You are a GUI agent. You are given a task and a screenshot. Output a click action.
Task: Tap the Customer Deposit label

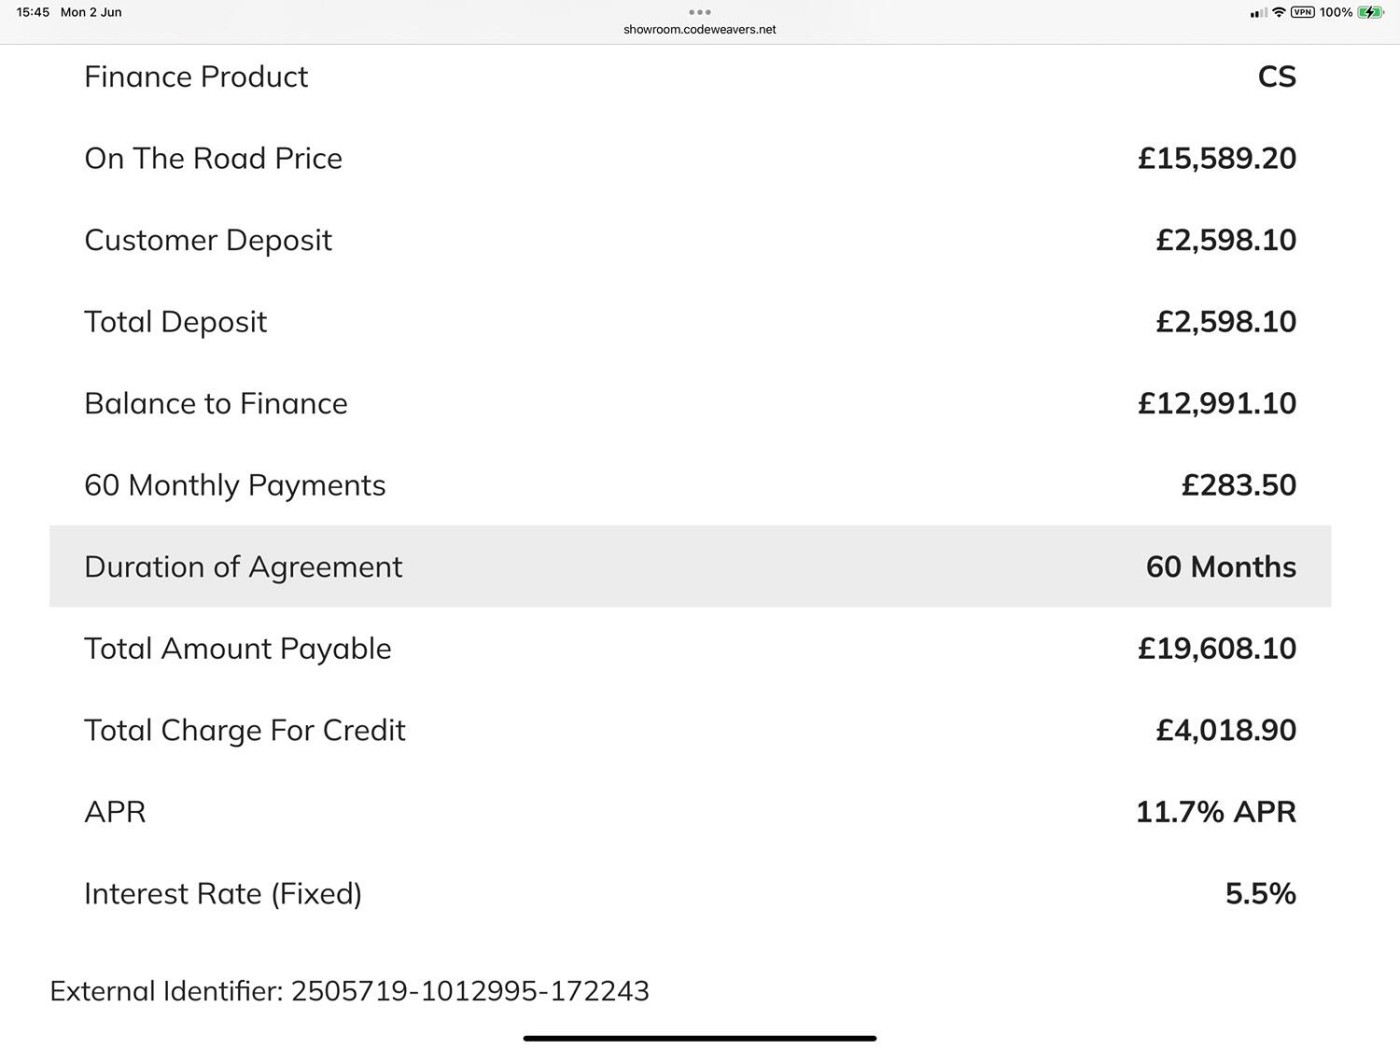(x=208, y=240)
